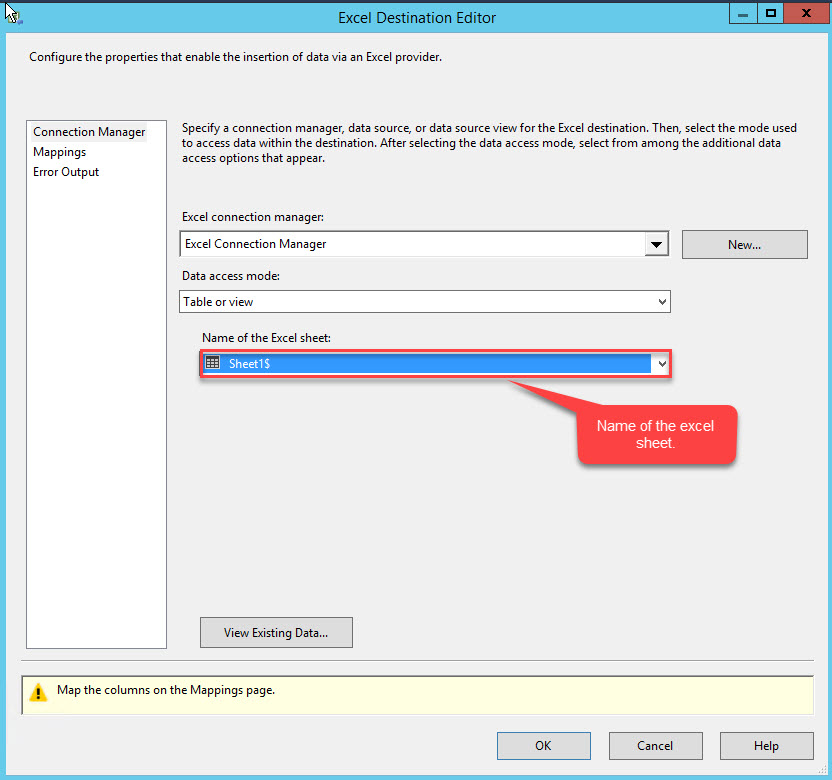
Task: Expand the Excel connection manager dropdown arrow
Action: (656, 245)
